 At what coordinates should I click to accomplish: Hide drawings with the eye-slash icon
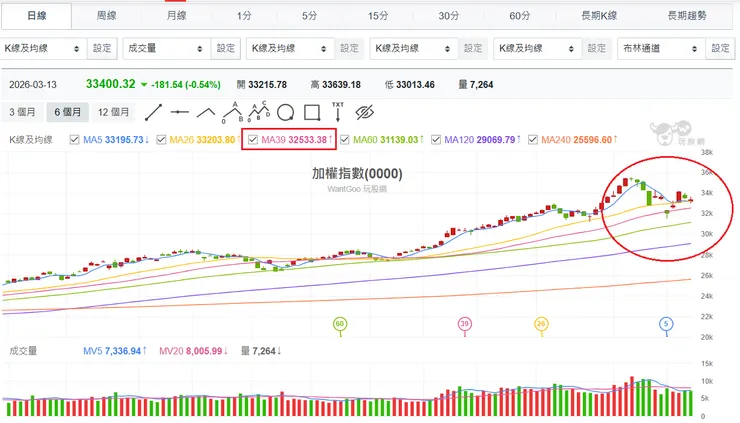coord(364,112)
